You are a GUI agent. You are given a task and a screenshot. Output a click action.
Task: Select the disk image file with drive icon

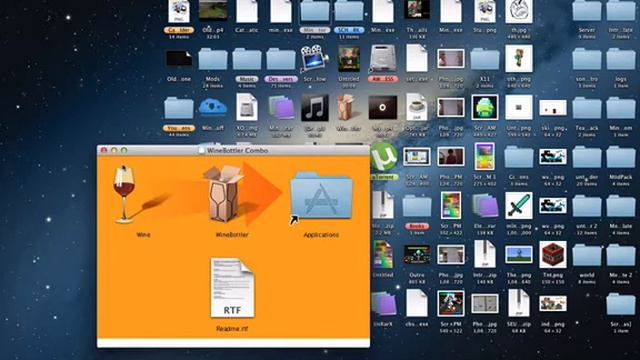click(x=247, y=108)
